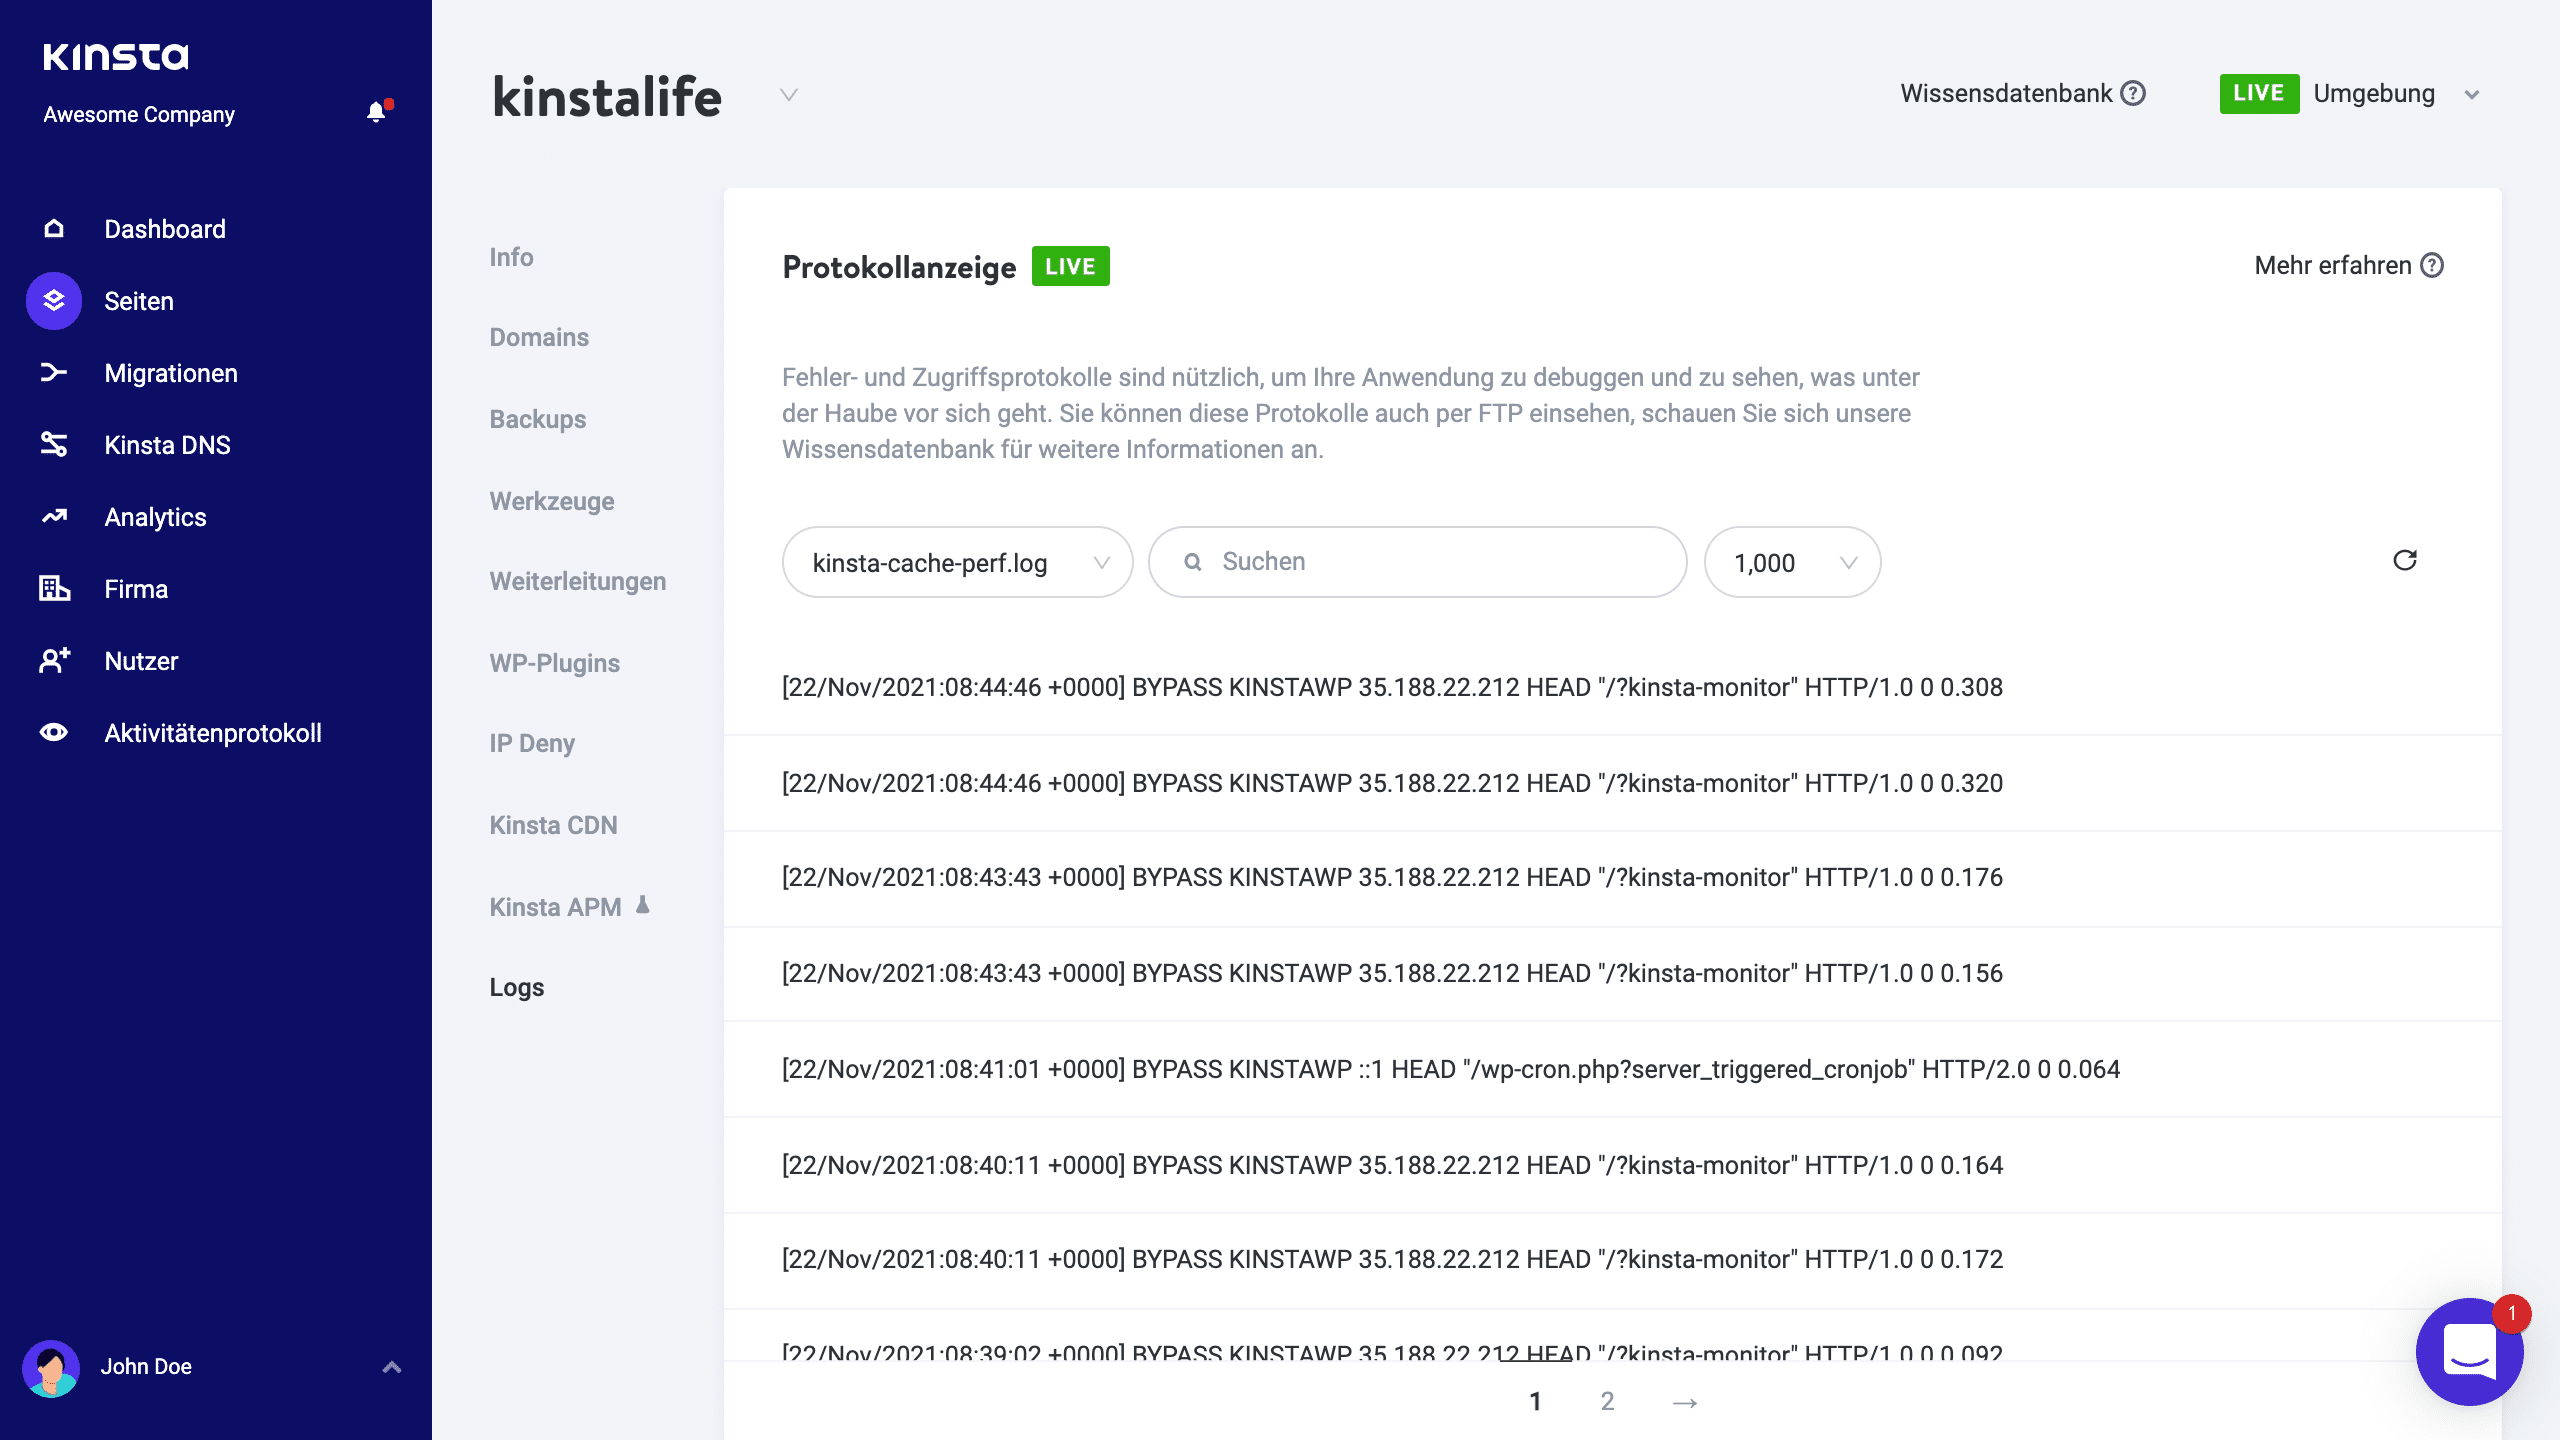This screenshot has height=1440, width=2560.
Task: Refresh the log viewer
Action: [x=2406, y=560]
